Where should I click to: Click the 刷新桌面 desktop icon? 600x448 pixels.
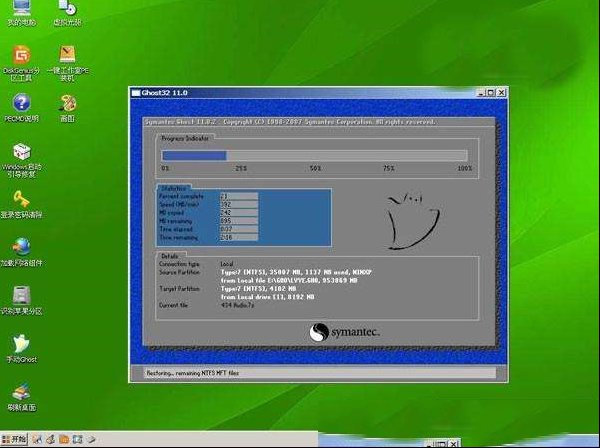click(21, 397)
